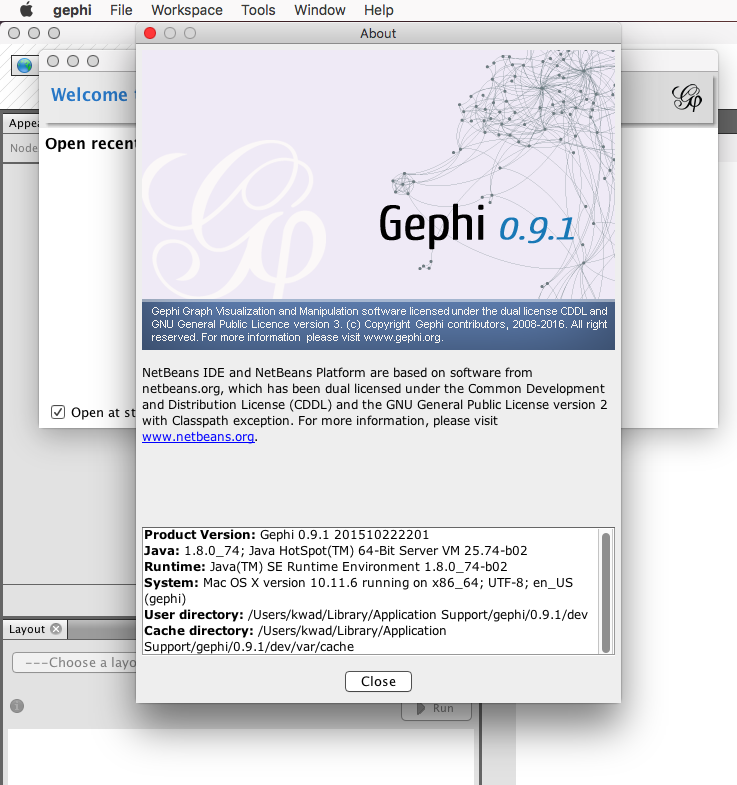Click the scrollbar in the version info box
This screenshot has width=737, height=785.
pyautogui.click(x=605, y=592)
